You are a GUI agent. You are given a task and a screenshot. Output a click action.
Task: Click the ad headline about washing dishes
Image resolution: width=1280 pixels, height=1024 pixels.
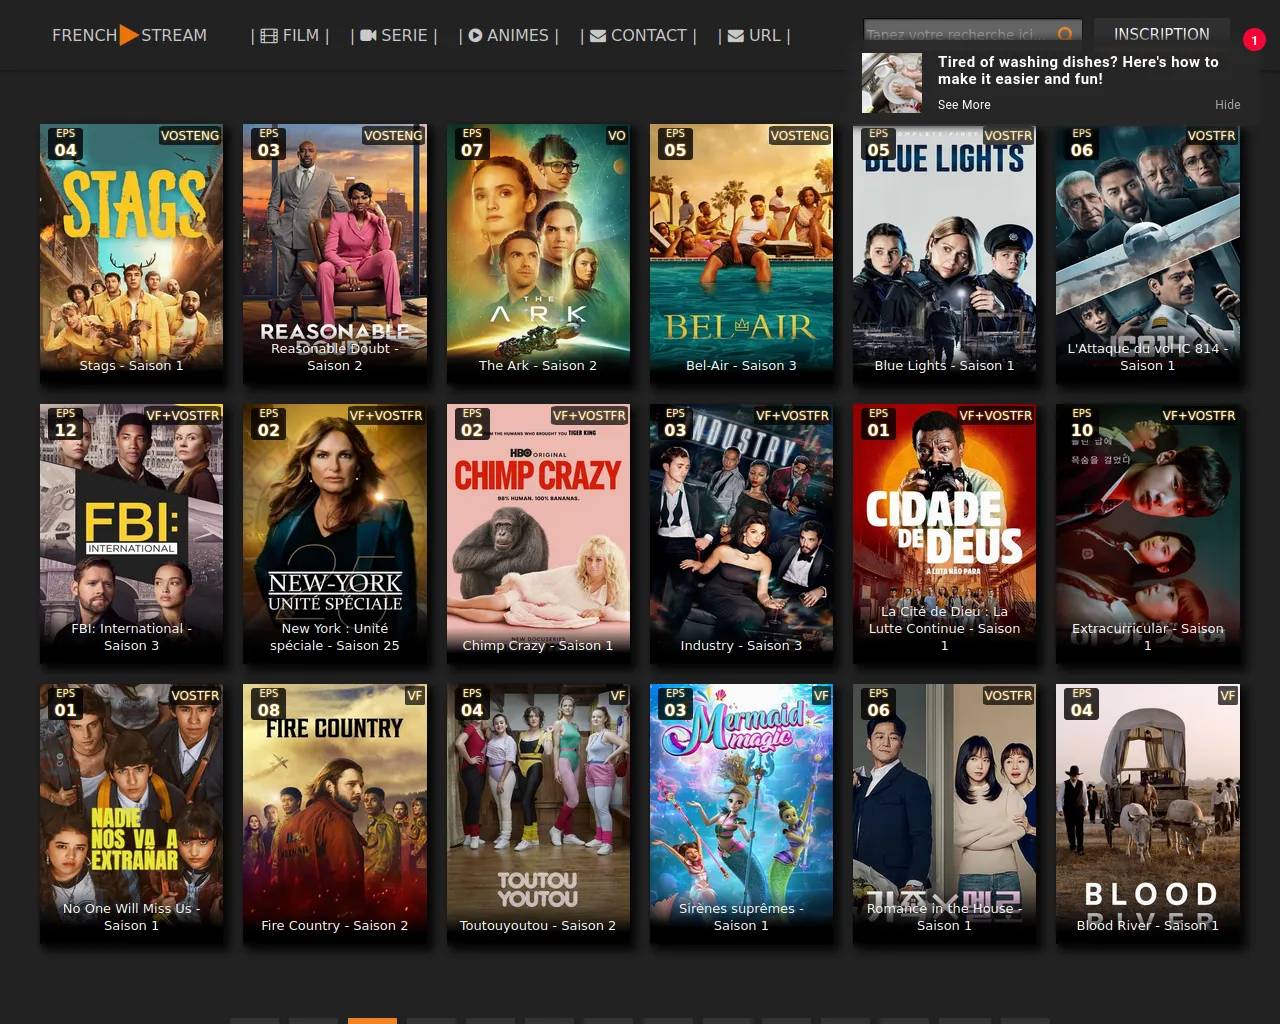click(1078, 70)
